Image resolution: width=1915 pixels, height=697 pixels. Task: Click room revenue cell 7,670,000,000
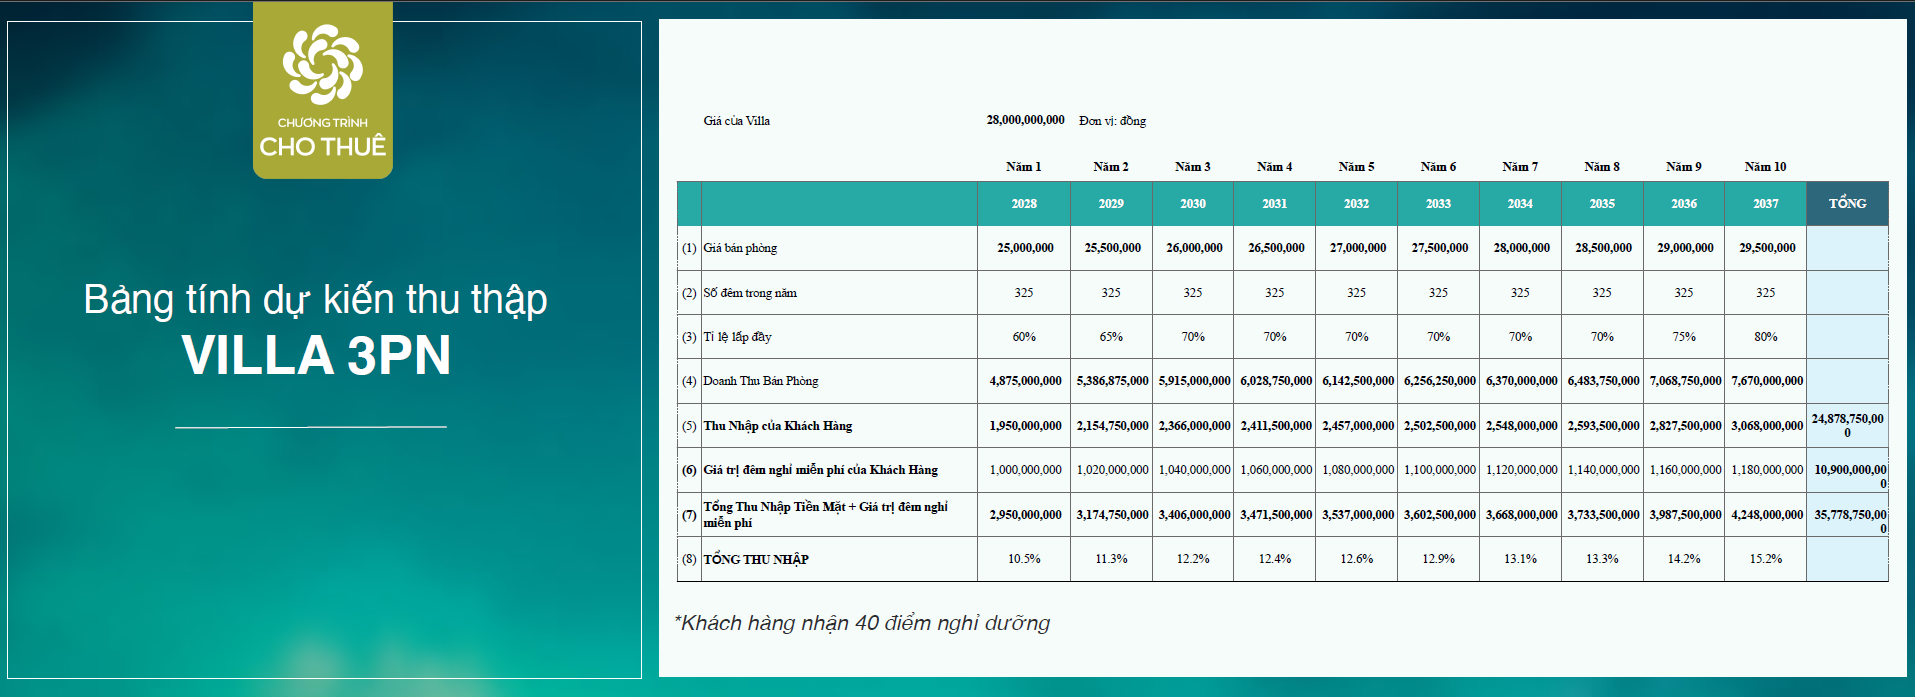tap(1767, 381)
